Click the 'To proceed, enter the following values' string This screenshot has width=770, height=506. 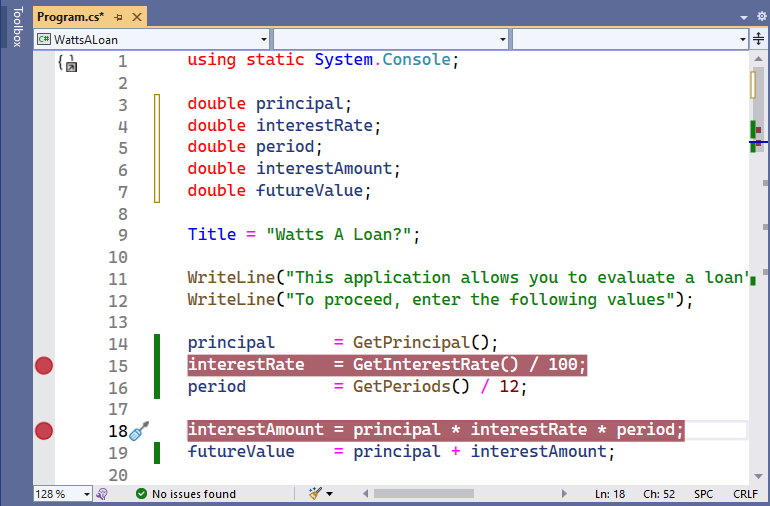[481, 300]
